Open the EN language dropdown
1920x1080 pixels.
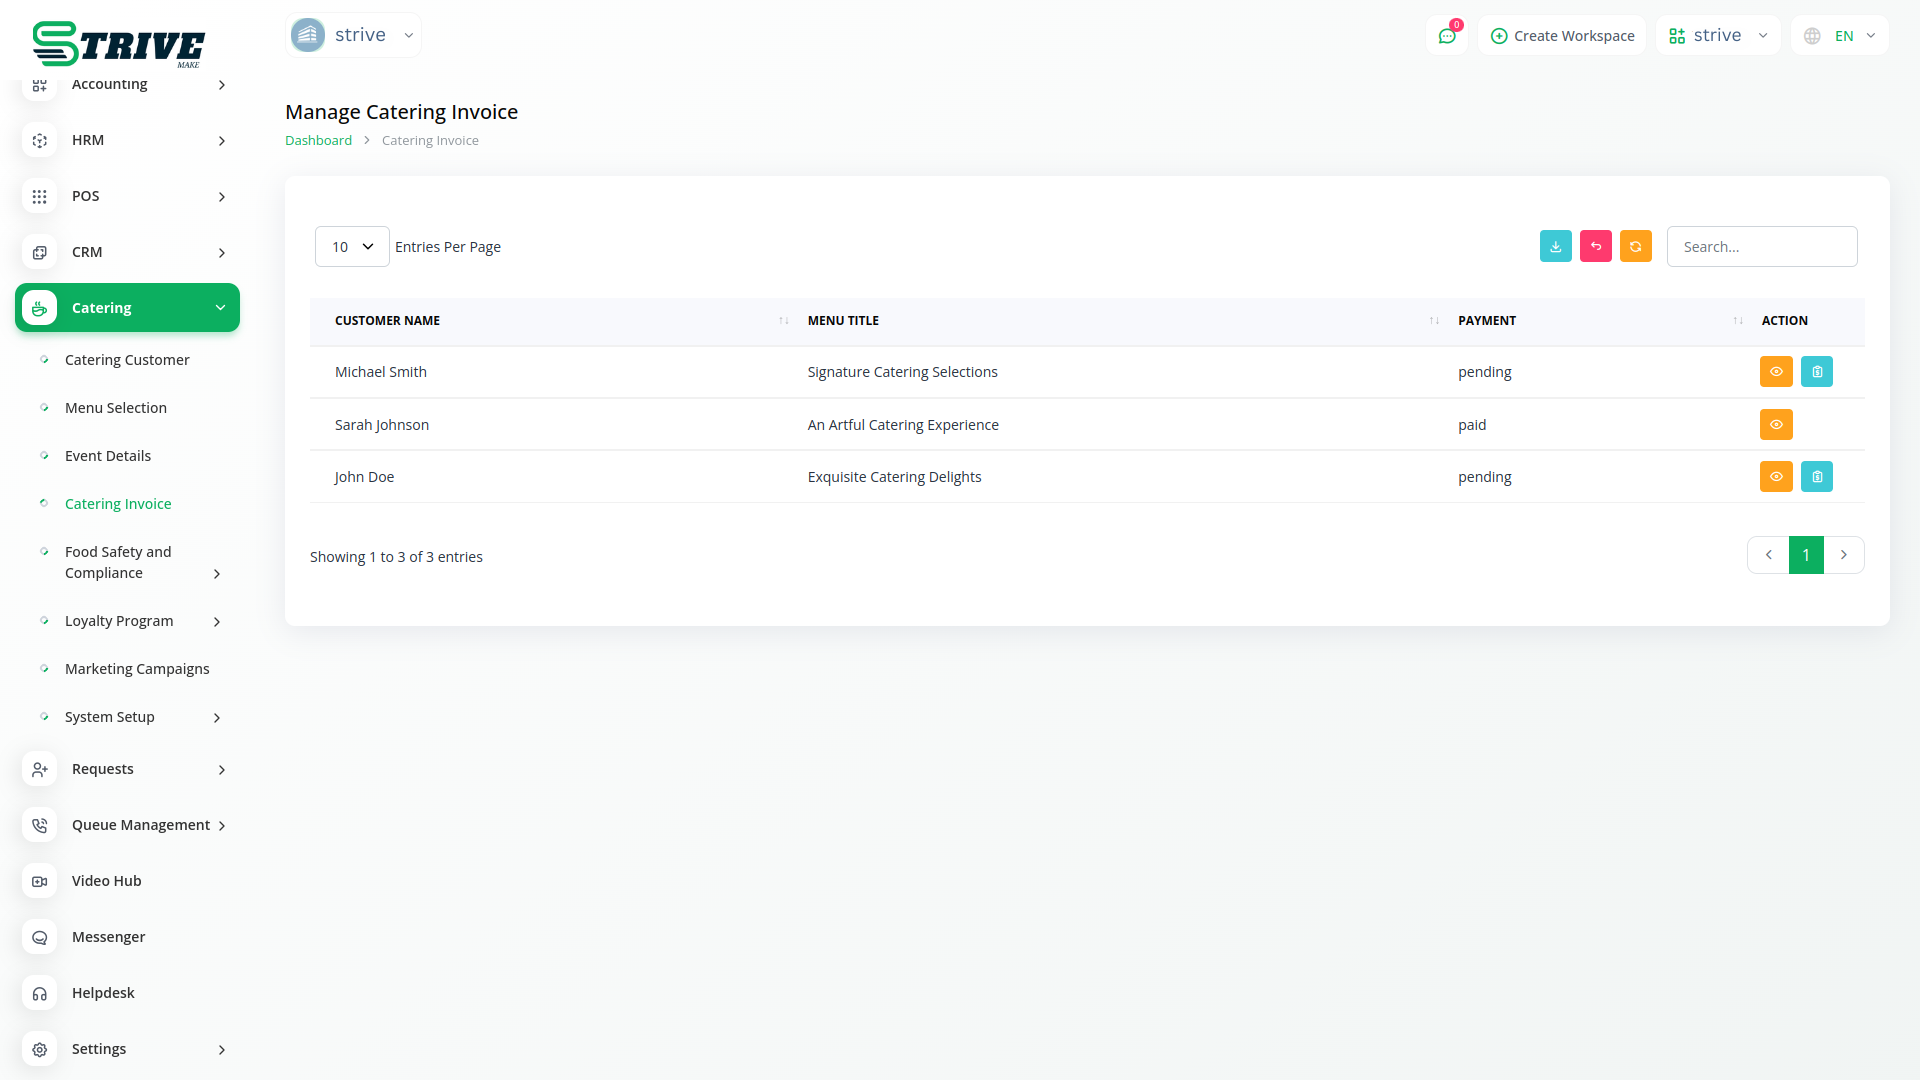tap(1841, 36)
